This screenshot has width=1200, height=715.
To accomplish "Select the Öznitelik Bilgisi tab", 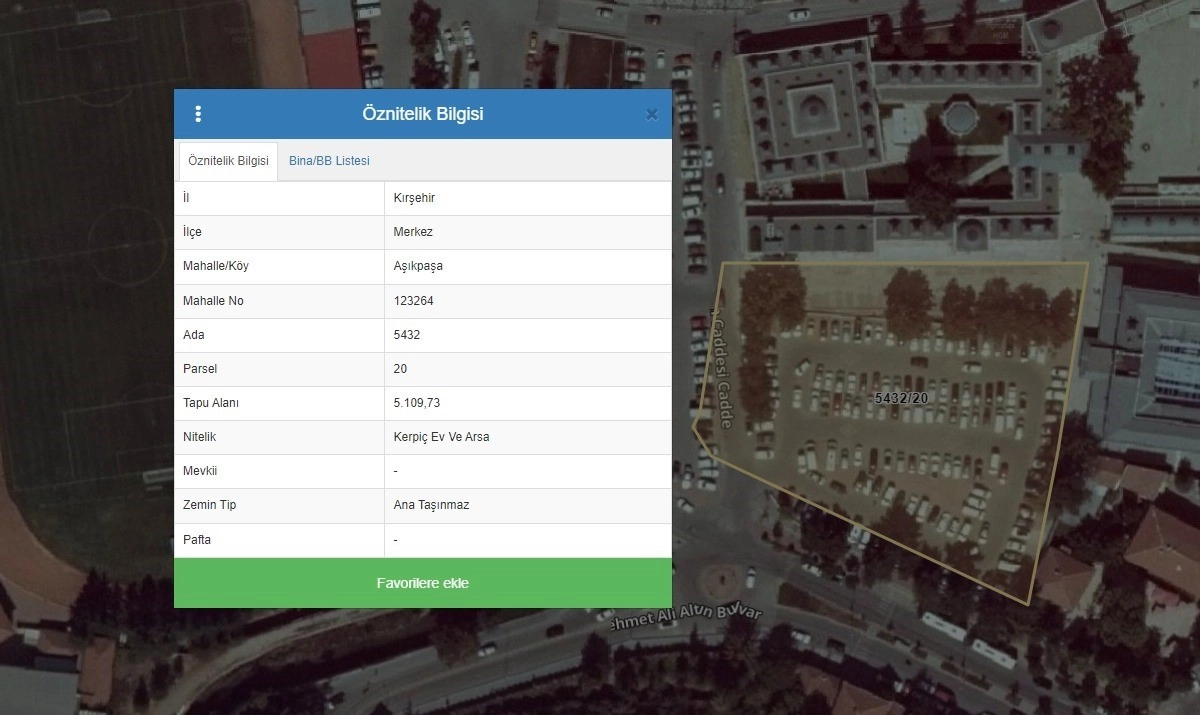I will tap(228, 161).
